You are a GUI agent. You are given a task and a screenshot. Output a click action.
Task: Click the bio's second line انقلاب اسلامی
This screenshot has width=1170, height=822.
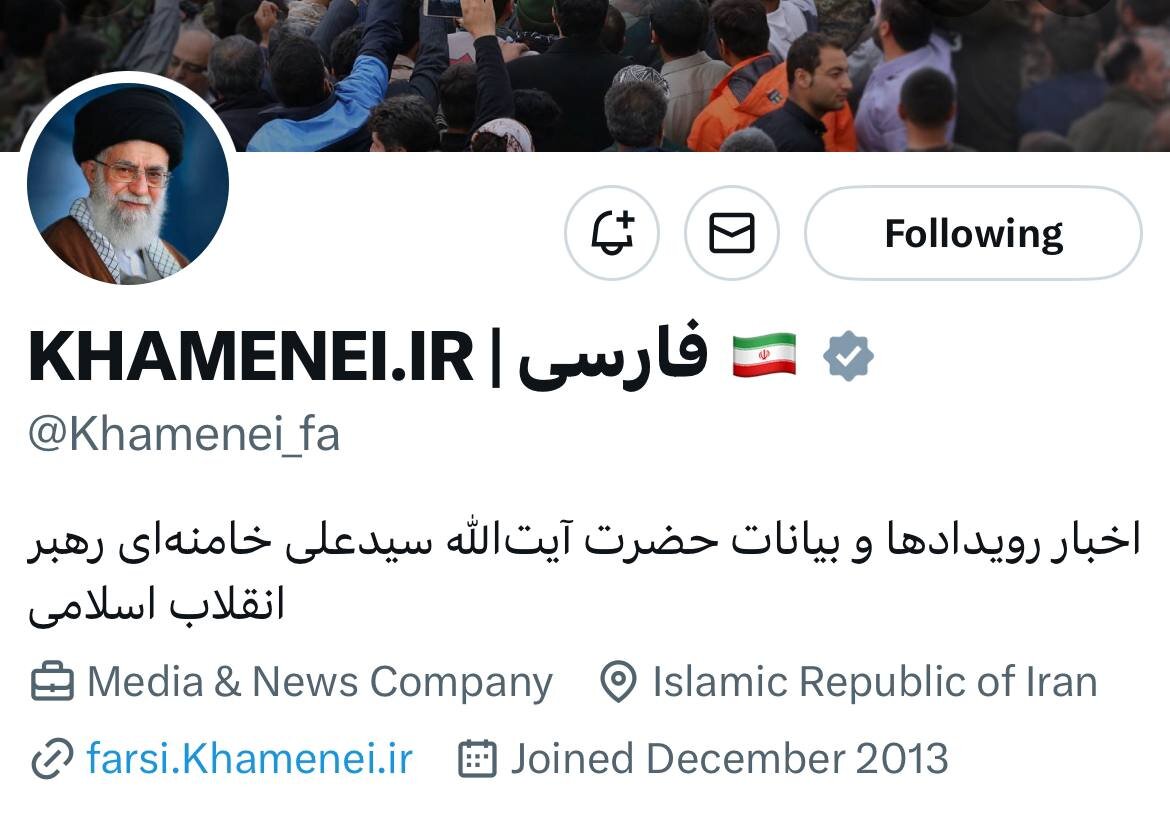(157, 604)
